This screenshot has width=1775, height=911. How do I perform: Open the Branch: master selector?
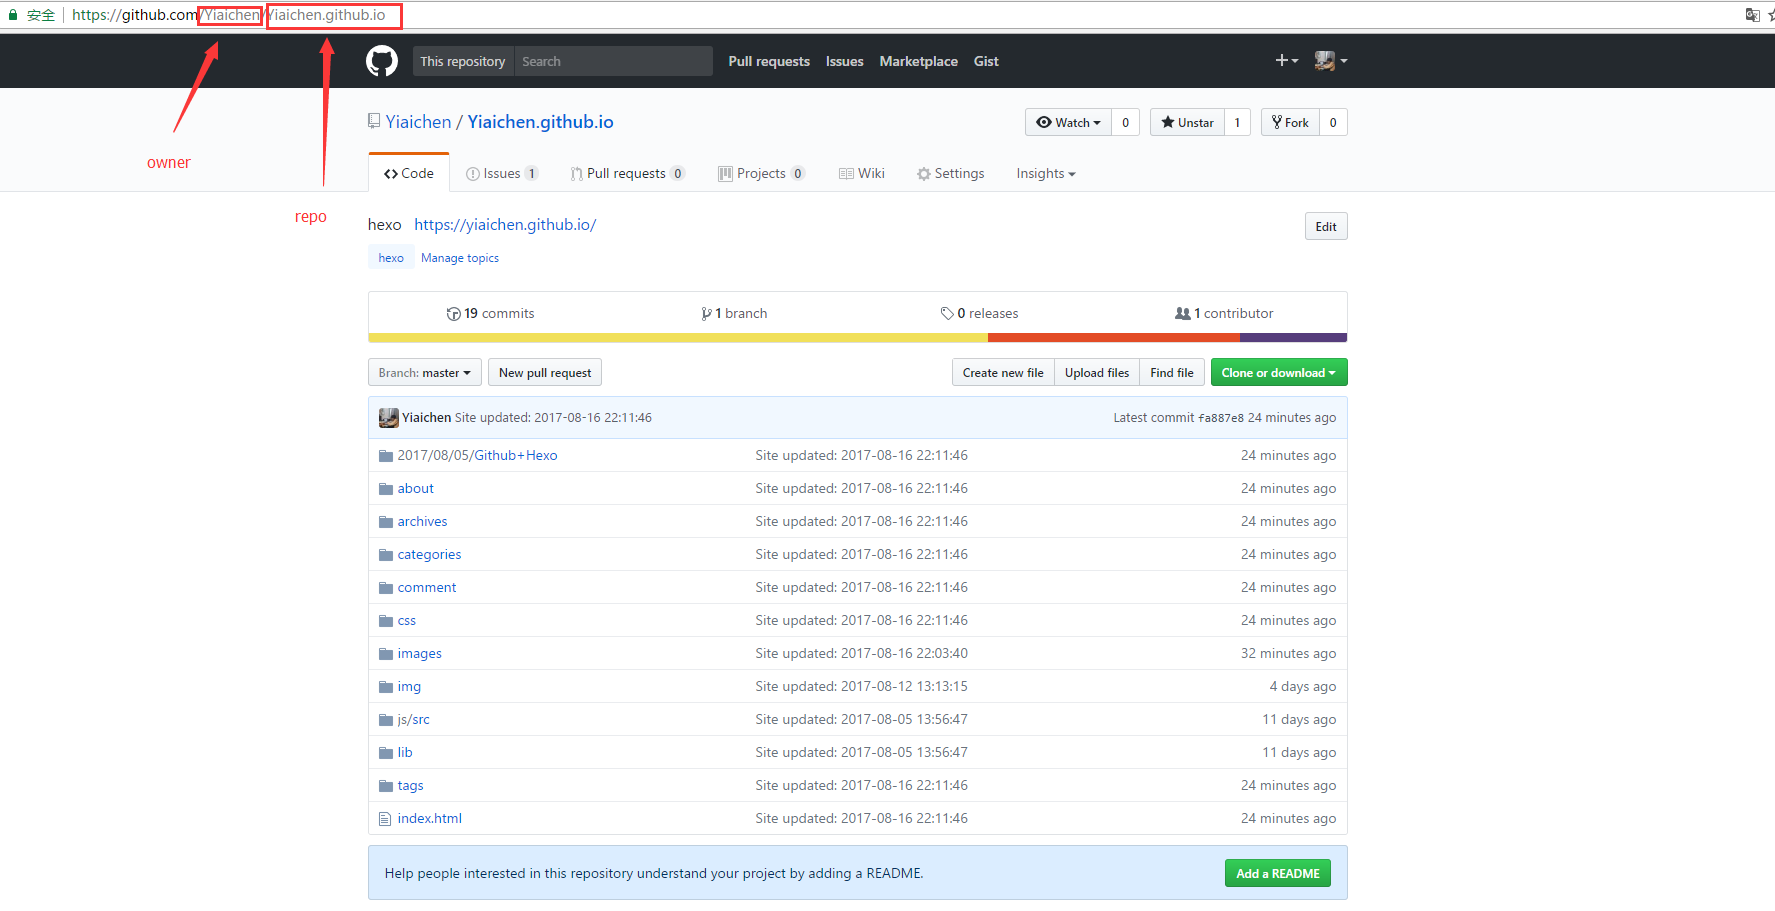click(x=425, y=373)
